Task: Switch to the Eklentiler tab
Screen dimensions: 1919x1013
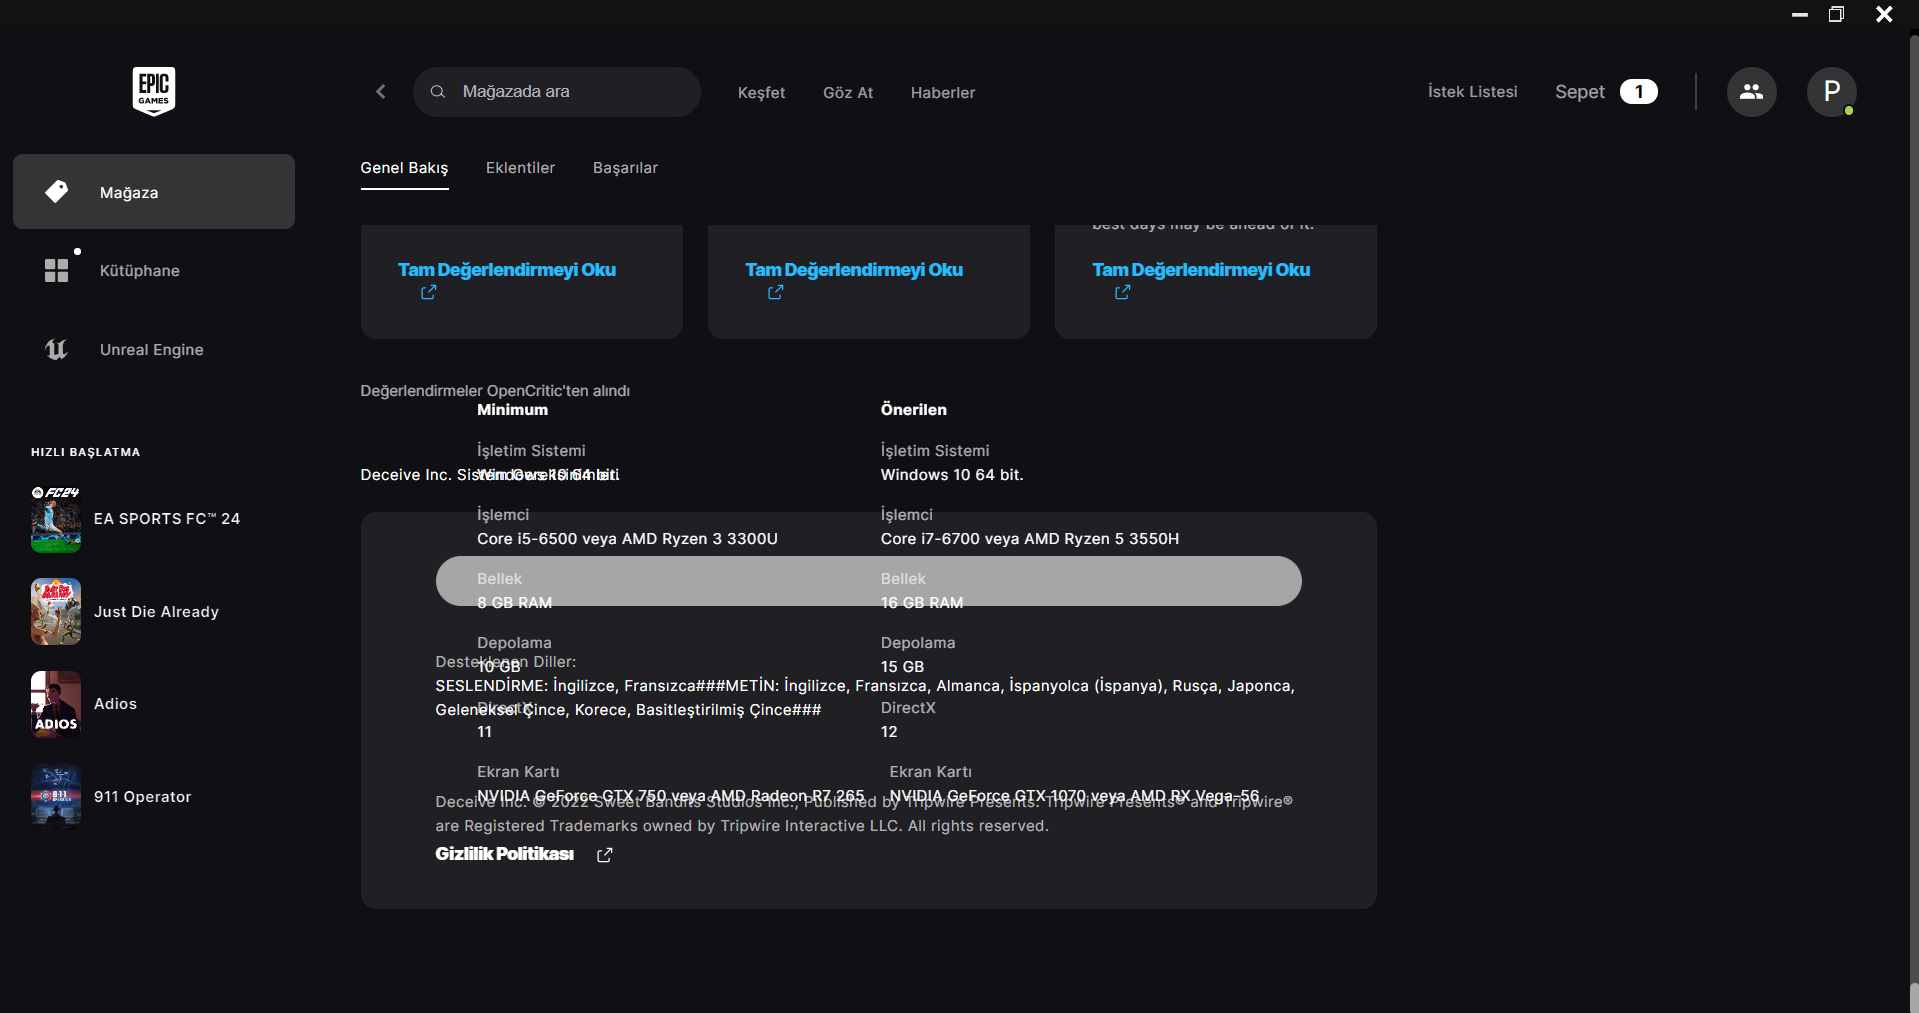Action: click(x=520, y=168)
